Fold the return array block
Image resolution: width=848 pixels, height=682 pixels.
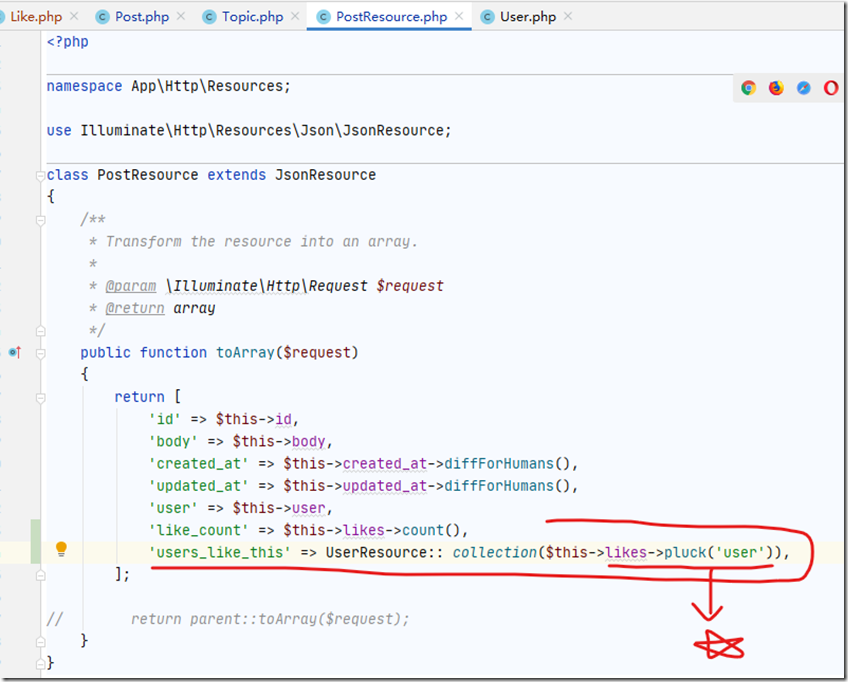pos(41,398)
